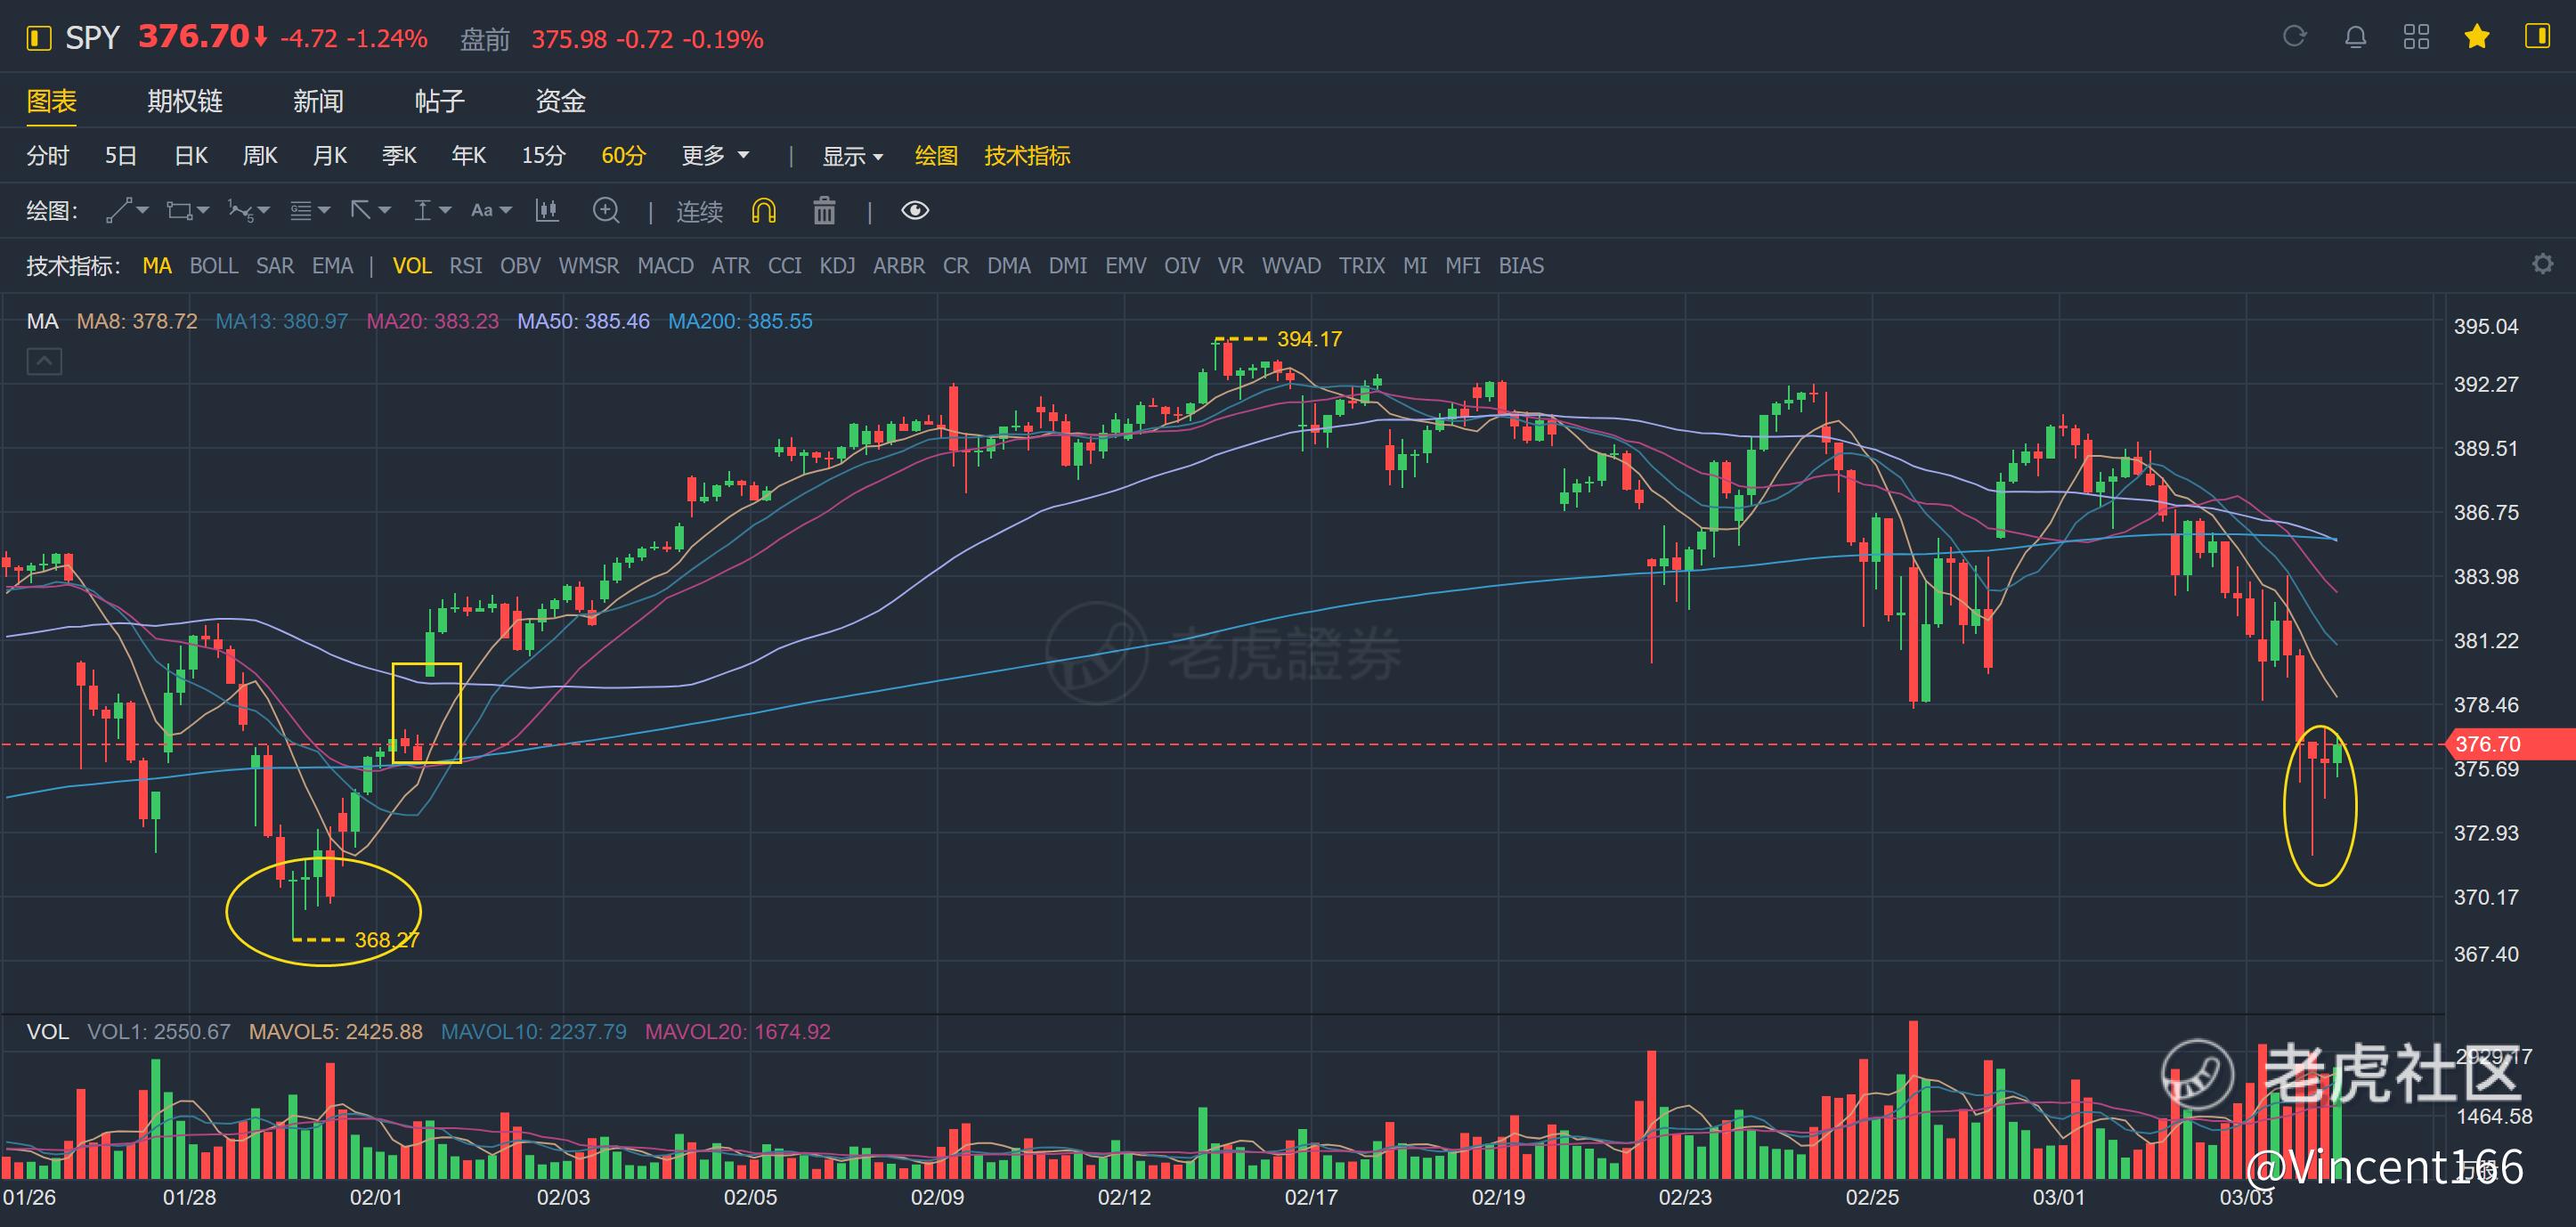Toggle the magnet snap mode

point(763,210)
